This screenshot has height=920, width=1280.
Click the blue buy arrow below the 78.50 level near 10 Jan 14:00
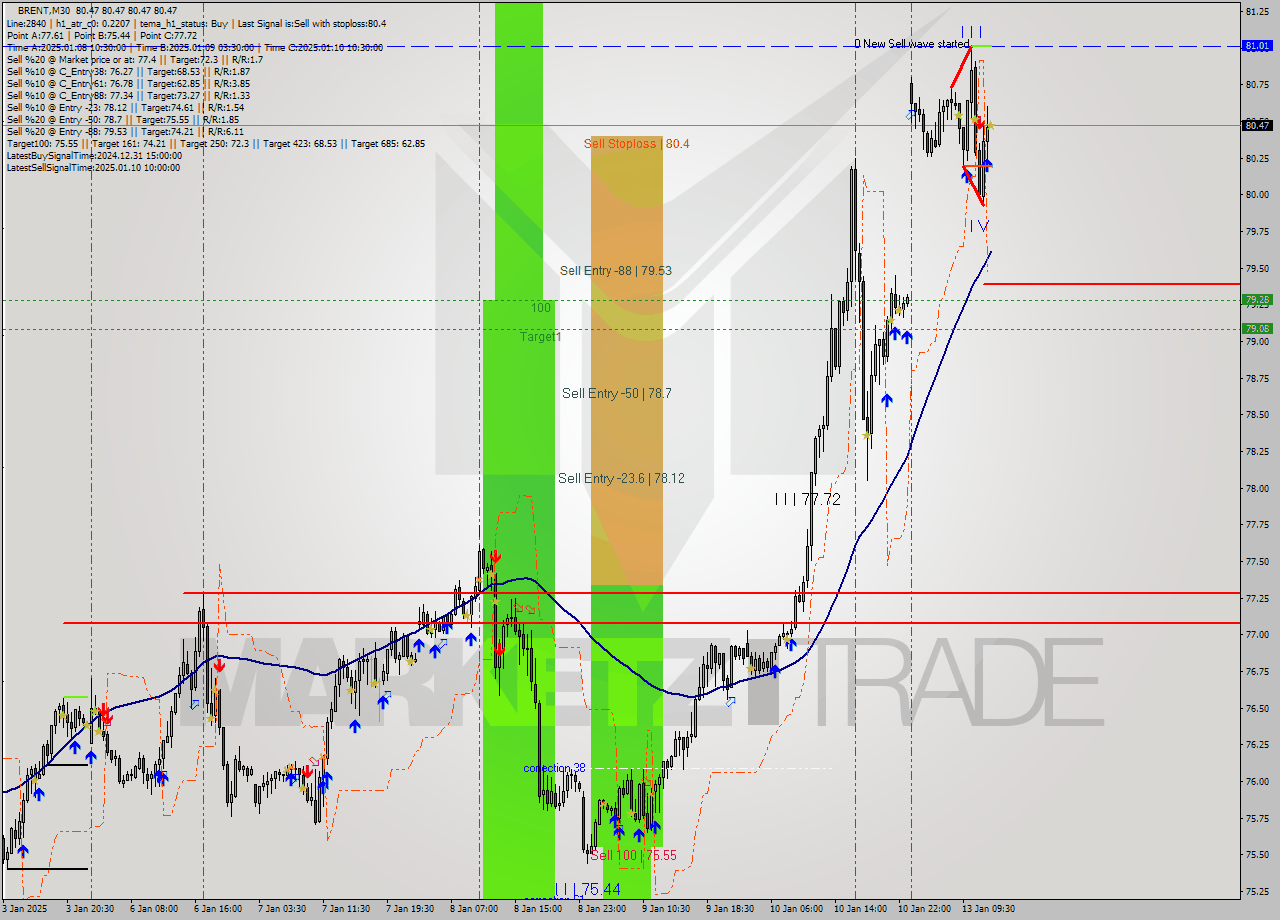pyautogui.click(x=886, y=400)
